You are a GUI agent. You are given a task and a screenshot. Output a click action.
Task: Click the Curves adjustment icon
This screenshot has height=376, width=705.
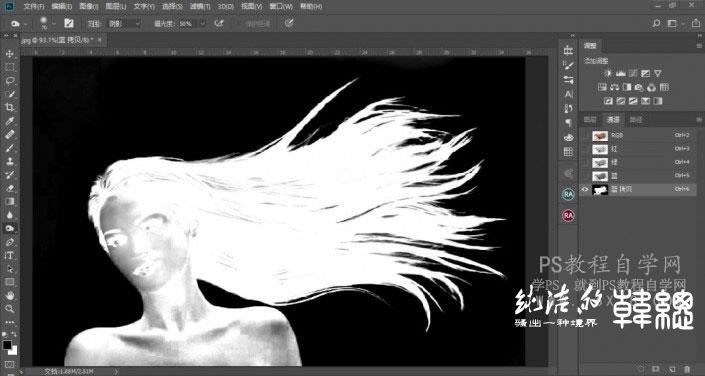click(x=633, y=73)
